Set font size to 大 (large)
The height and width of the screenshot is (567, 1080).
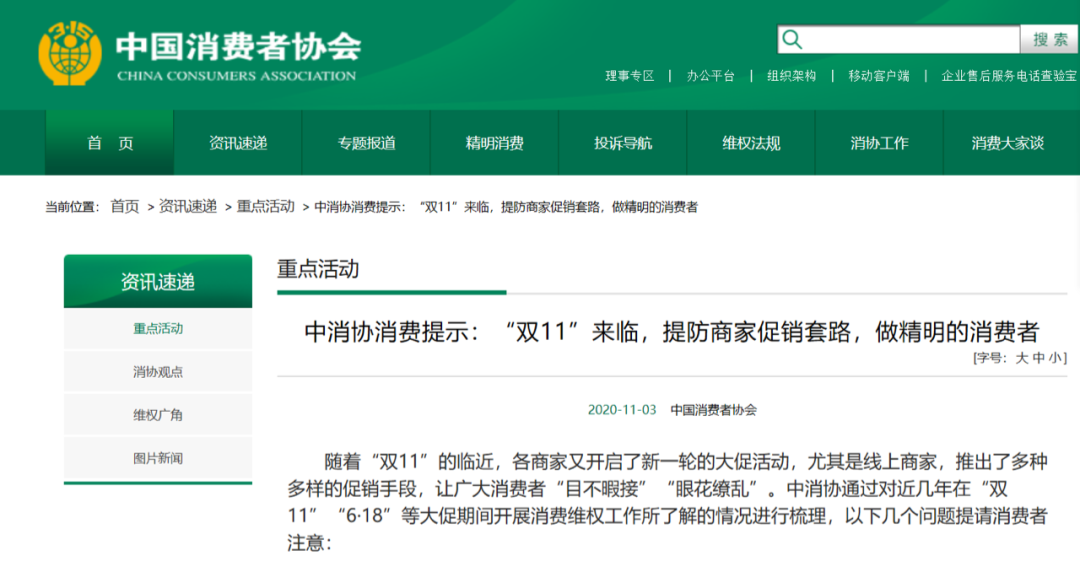(1022, 358)
